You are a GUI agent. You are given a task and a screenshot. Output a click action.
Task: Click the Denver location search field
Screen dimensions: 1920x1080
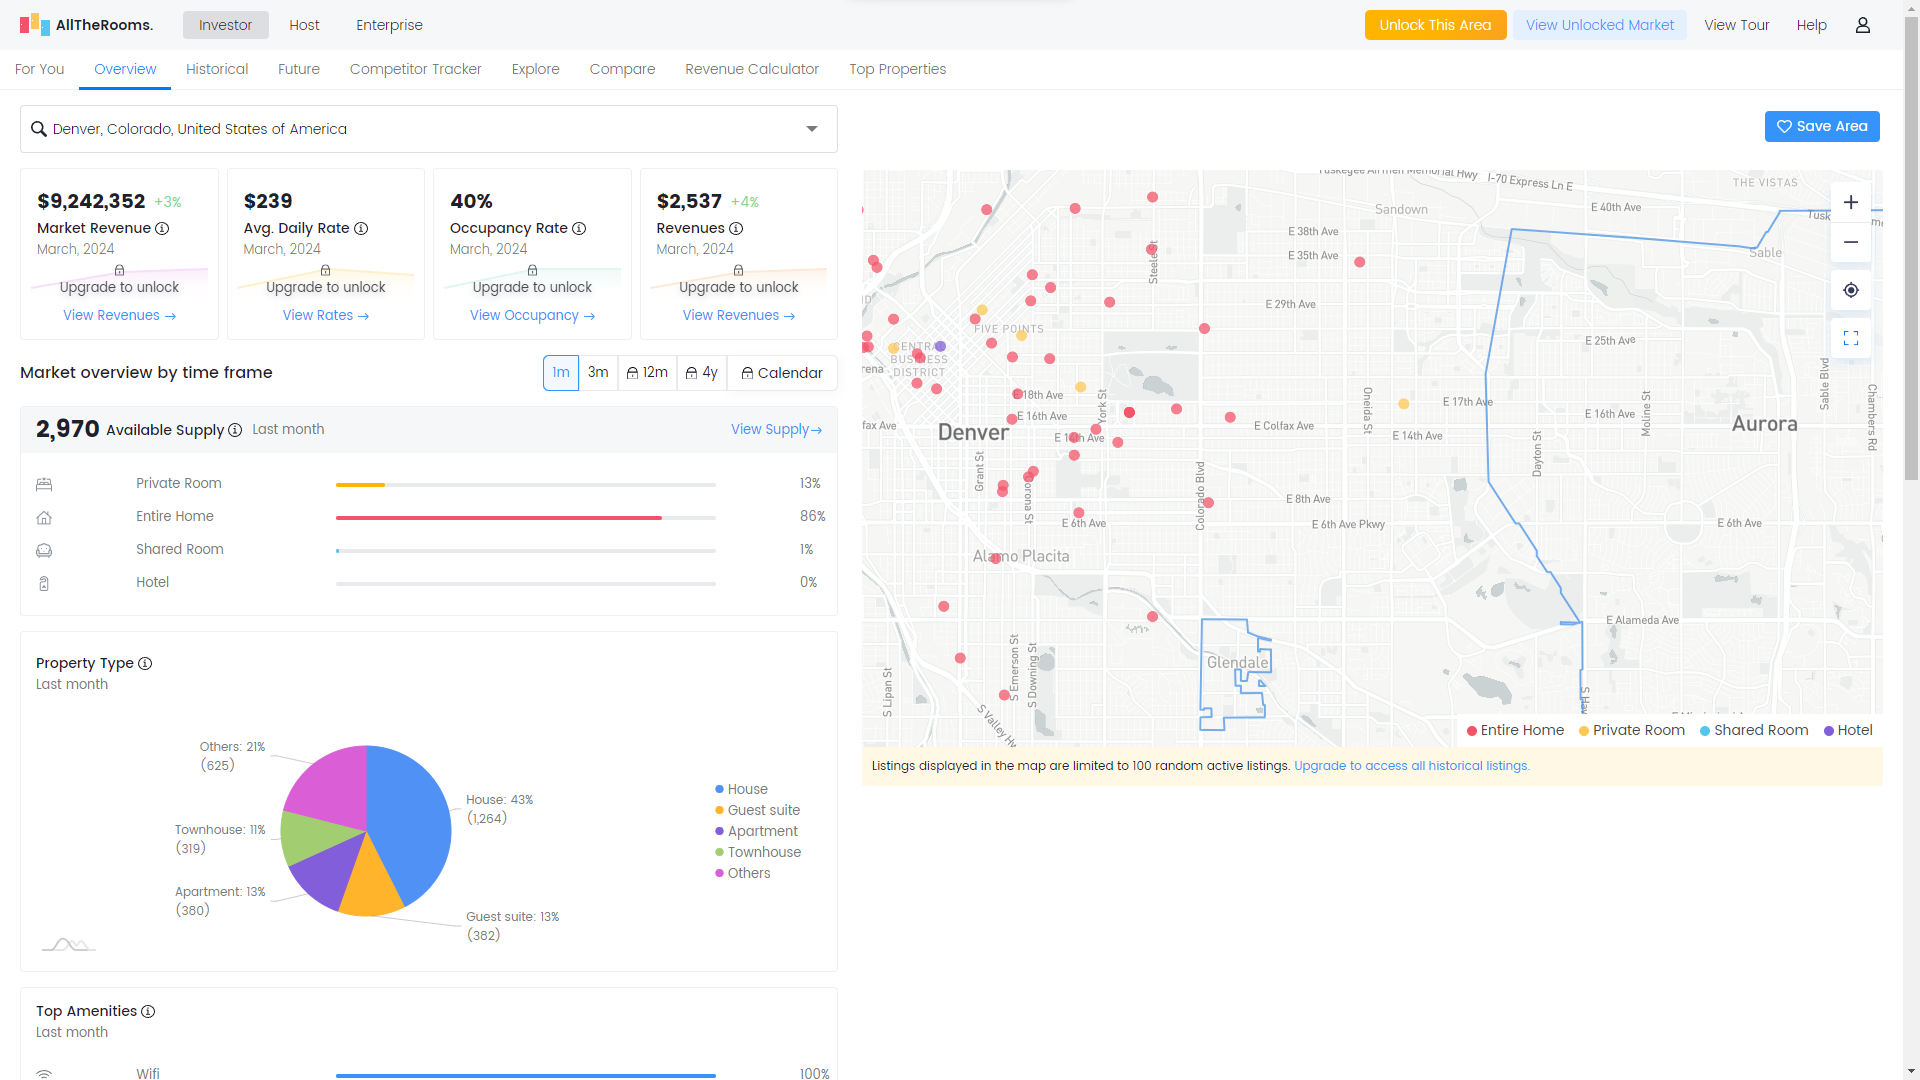429,129
